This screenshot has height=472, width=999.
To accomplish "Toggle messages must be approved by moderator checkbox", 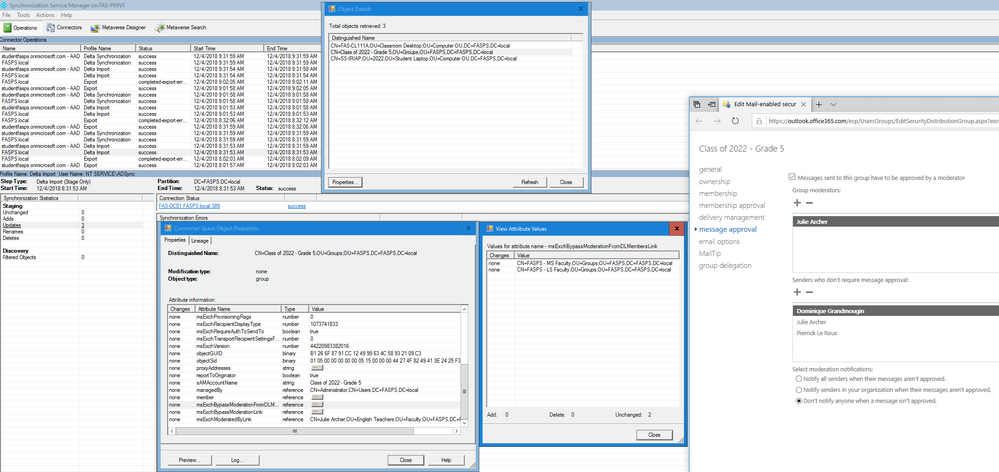I will pyautogui.click(x=792, y=177).
